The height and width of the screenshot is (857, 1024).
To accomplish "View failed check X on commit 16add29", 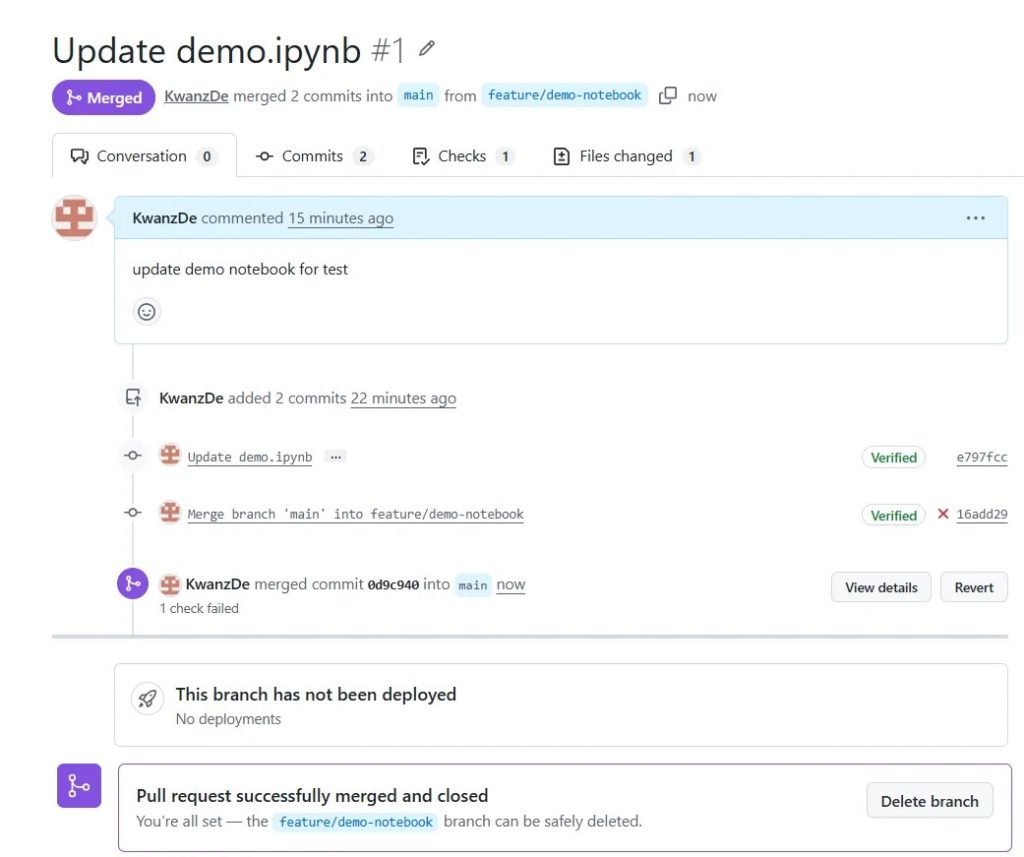I will (x=942, y=514).
